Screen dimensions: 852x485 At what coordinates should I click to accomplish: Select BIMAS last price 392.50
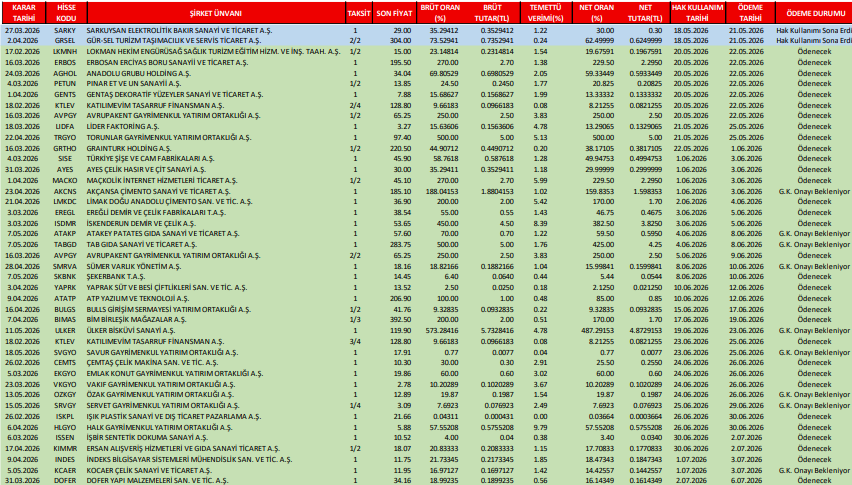[400, 319]
